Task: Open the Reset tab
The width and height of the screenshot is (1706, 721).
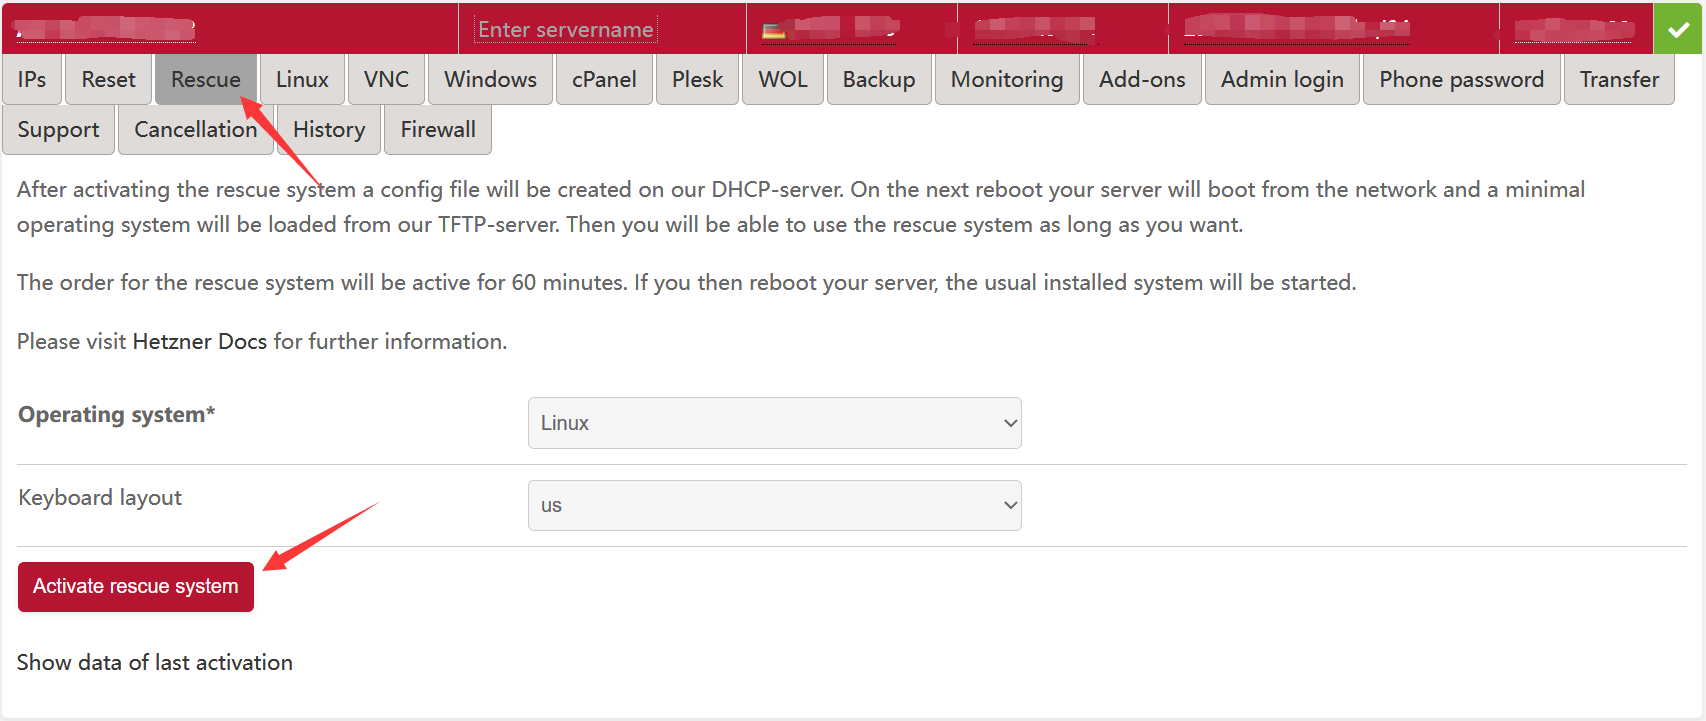Action: tap(108, 80)
